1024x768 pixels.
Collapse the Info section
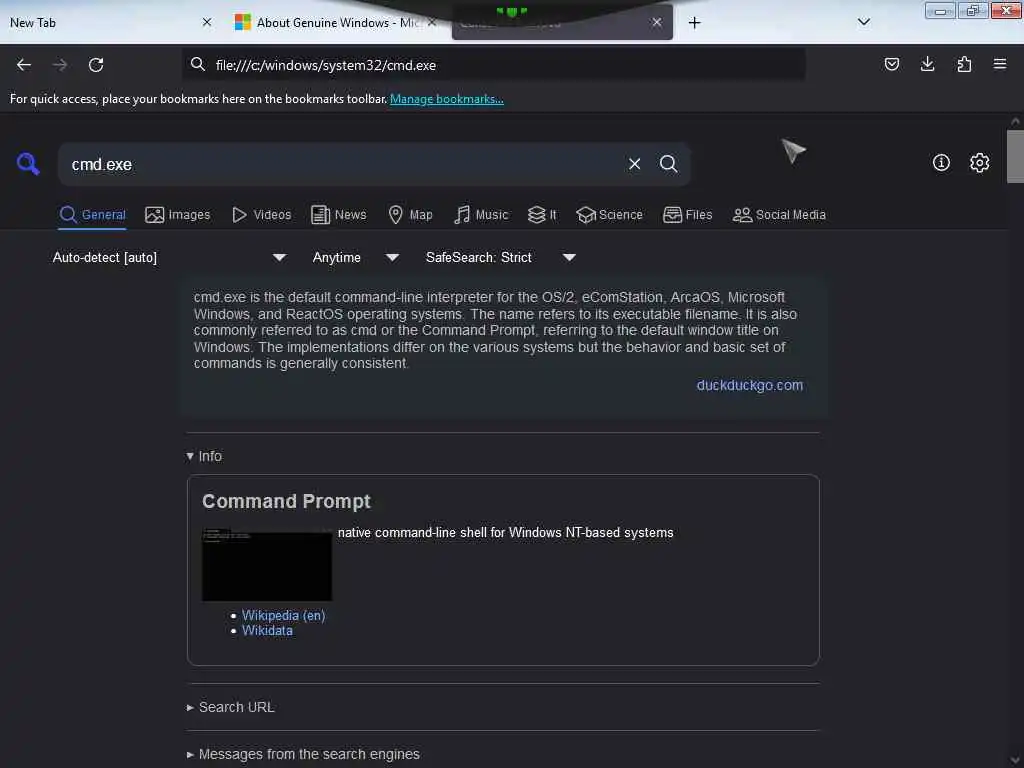204,456
